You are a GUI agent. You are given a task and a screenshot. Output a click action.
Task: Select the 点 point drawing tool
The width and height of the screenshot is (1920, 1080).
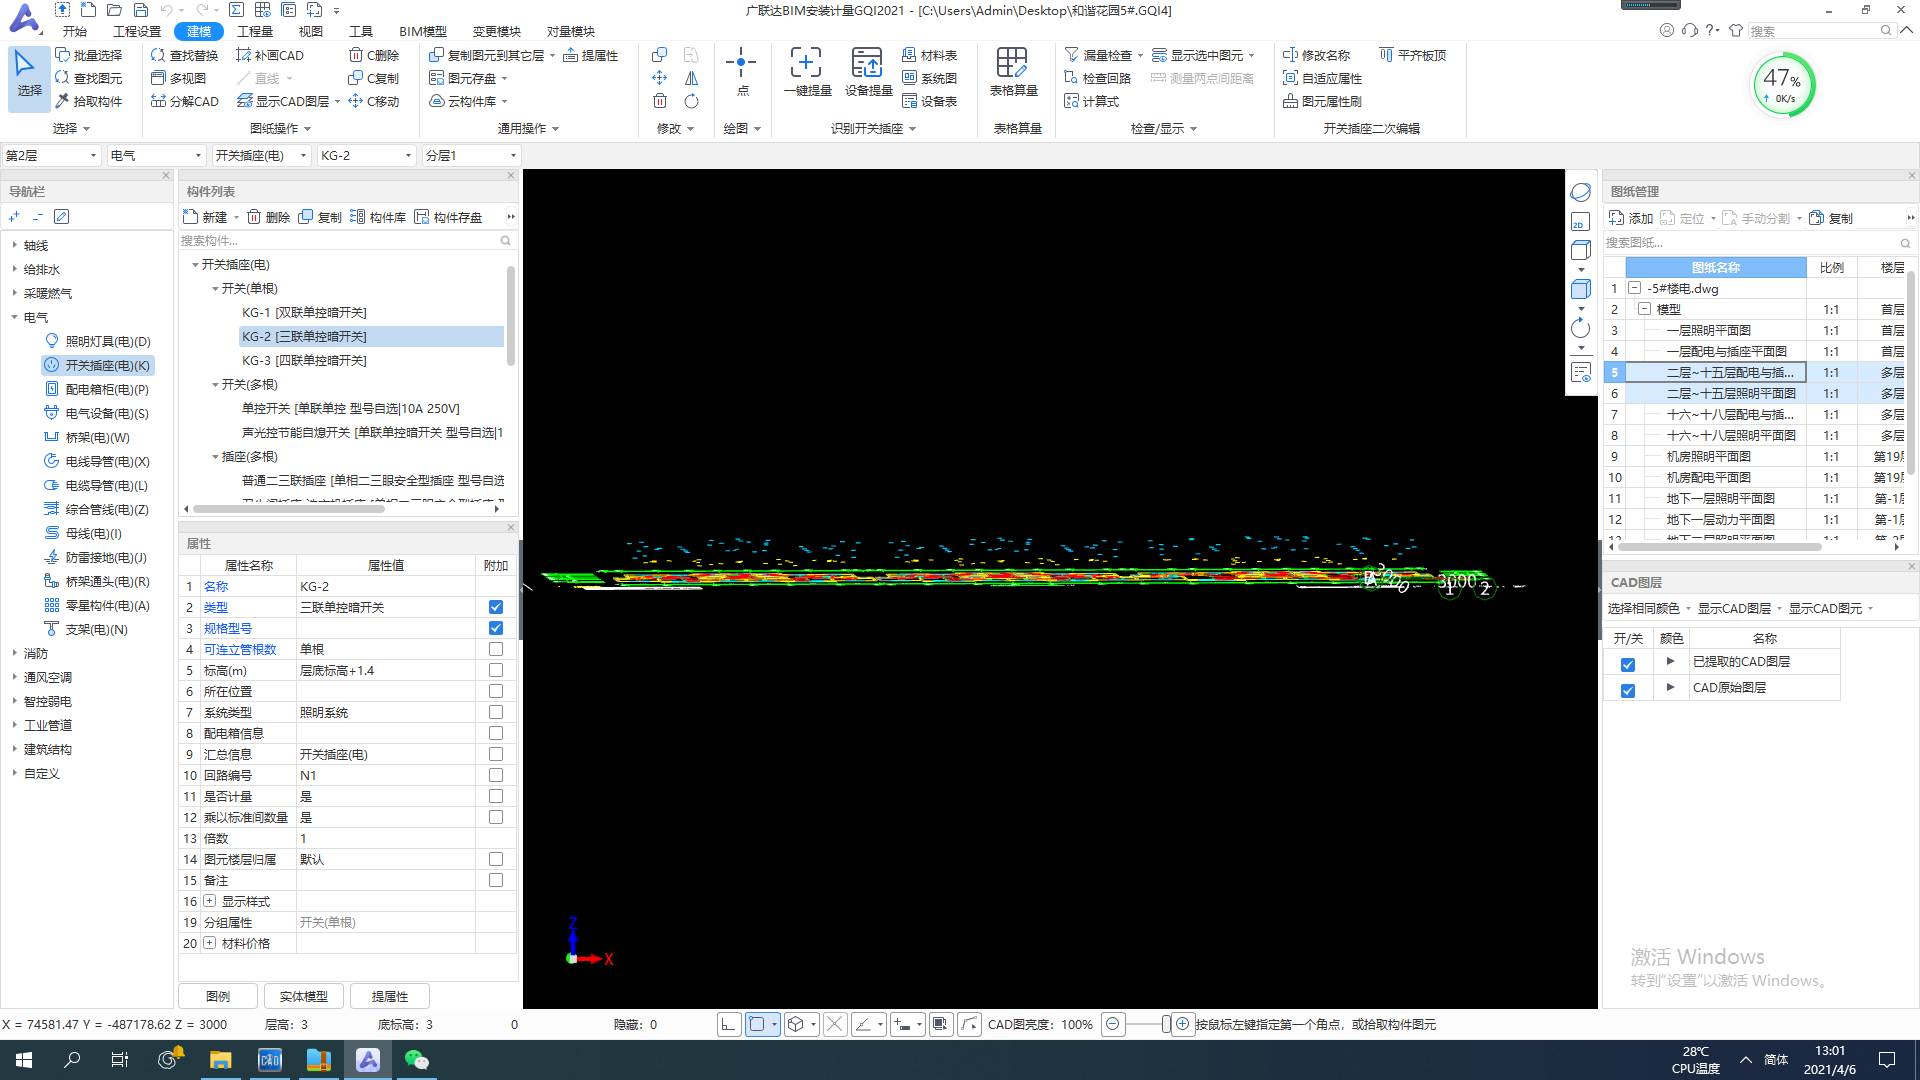(741, 72)
